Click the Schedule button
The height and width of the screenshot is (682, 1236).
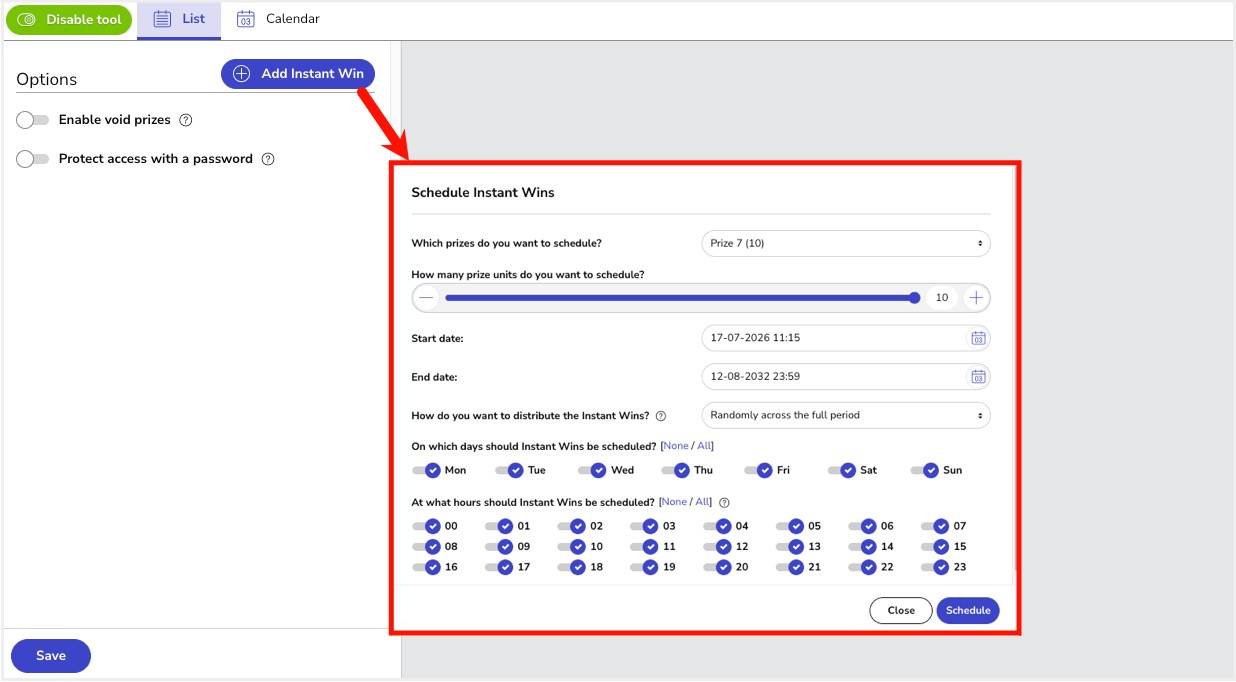(x=968, y=610)
